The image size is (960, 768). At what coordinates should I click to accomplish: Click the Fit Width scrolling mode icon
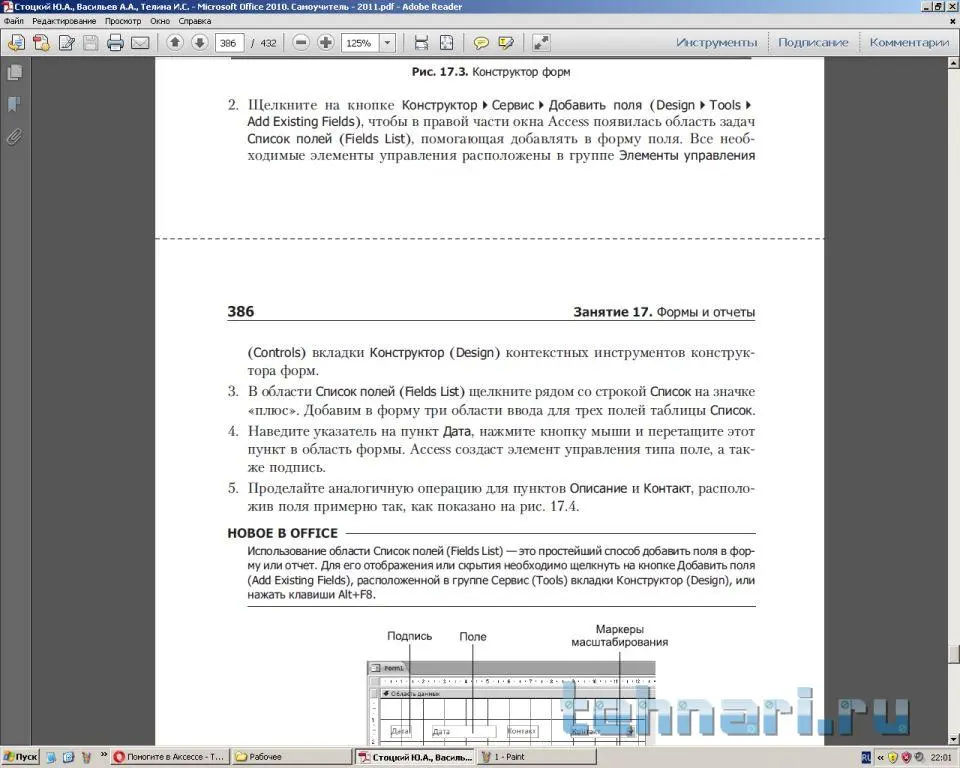pos(421,43)
